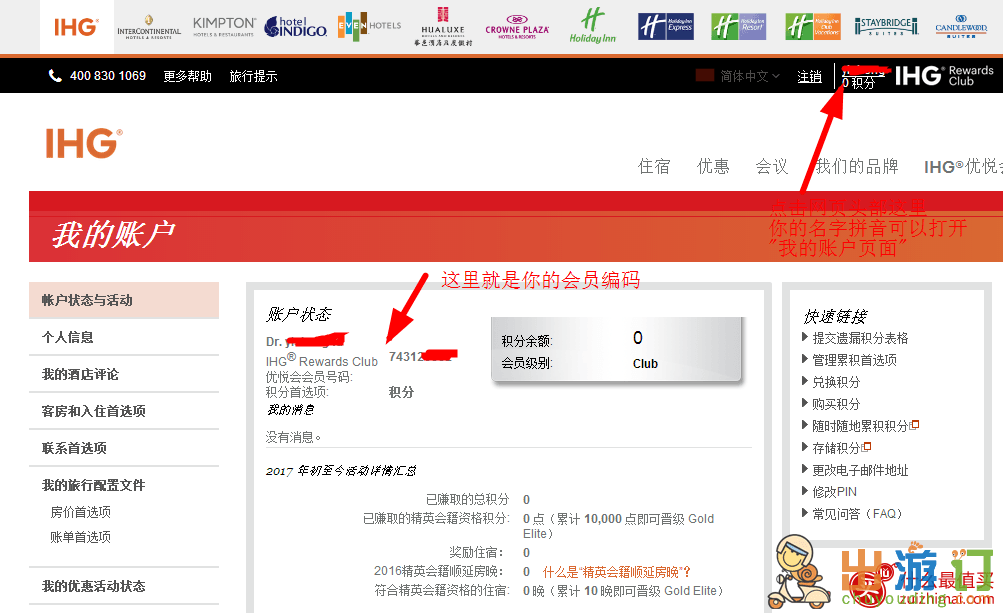Open the 常见问答（FAQ）quick link
The height and width of the screenshot is (613, 1003).
coord(857,514)
